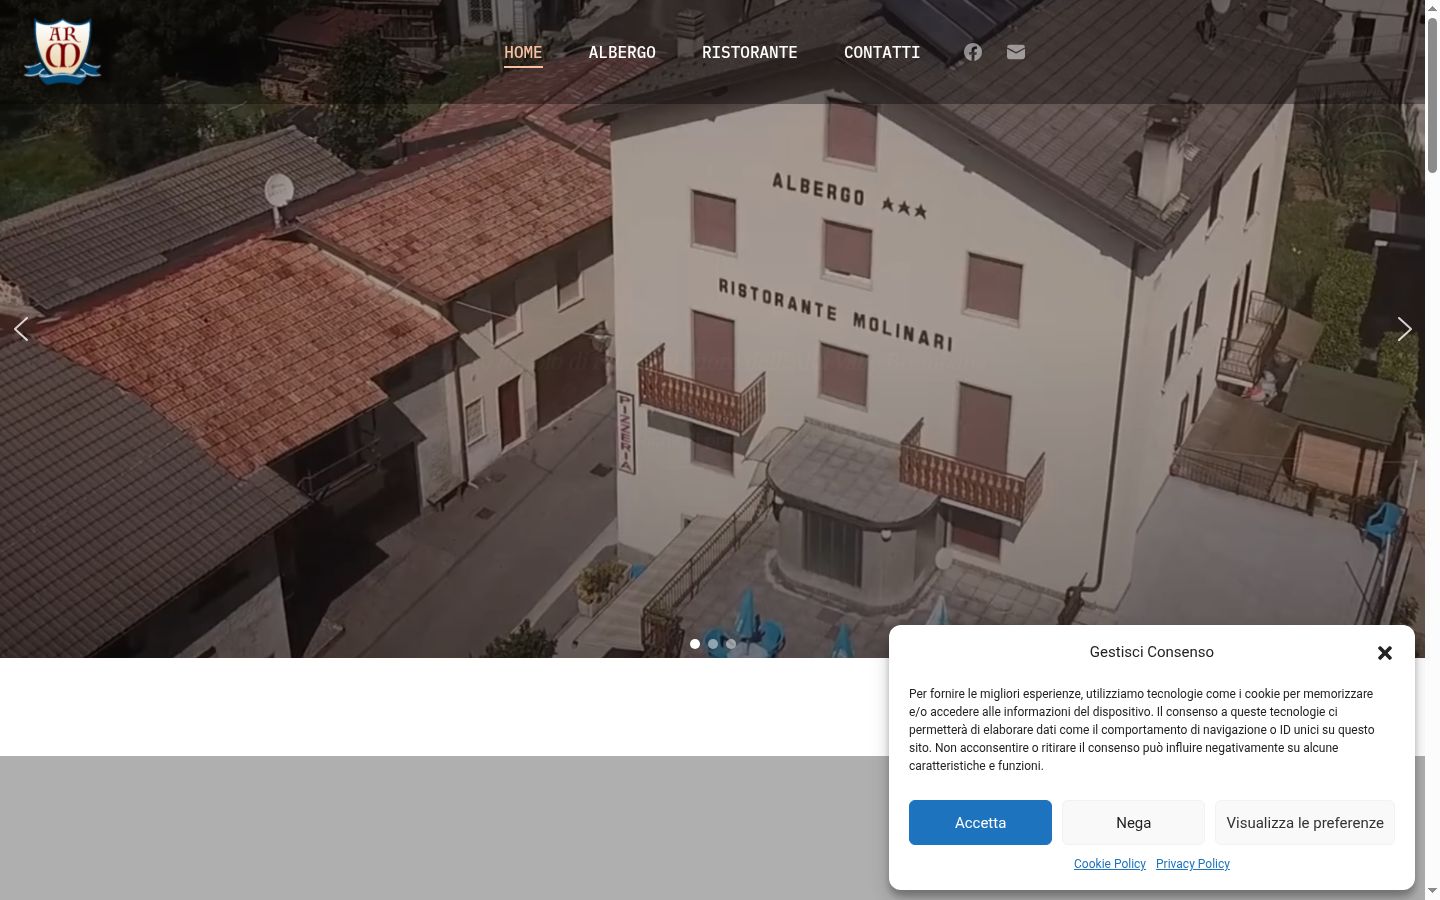Click the page vertical scrollbar thumb
This screenshot has width=1440, height=900.
1432,95
